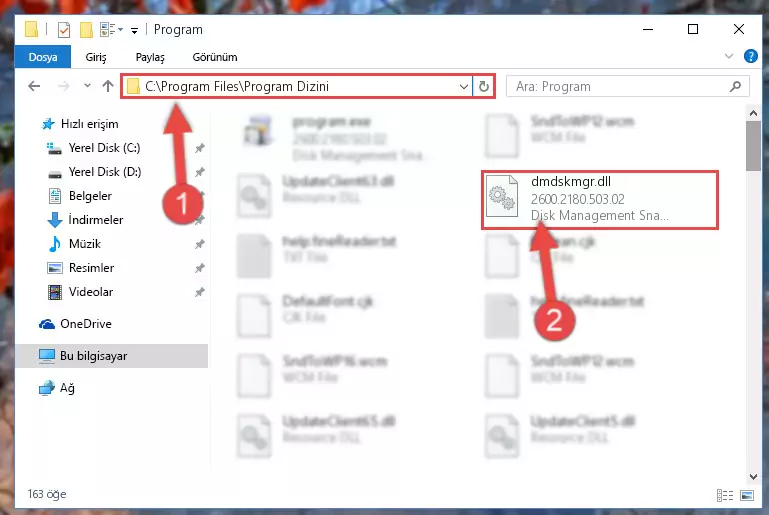The image size is (769, 515).
Task: Expand the ribbon with the chevron
Action: 729,56
